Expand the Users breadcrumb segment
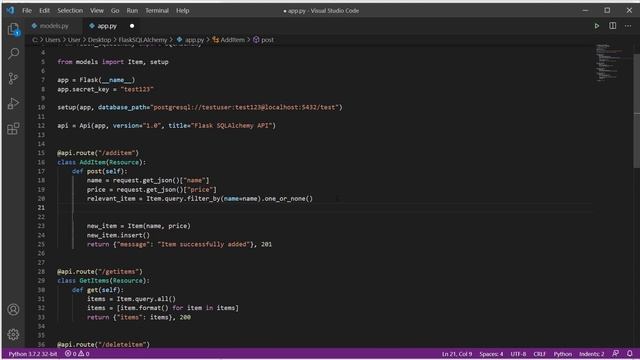Screen dimensions: 640x360 pyautogui.click(x=53, y=40)
